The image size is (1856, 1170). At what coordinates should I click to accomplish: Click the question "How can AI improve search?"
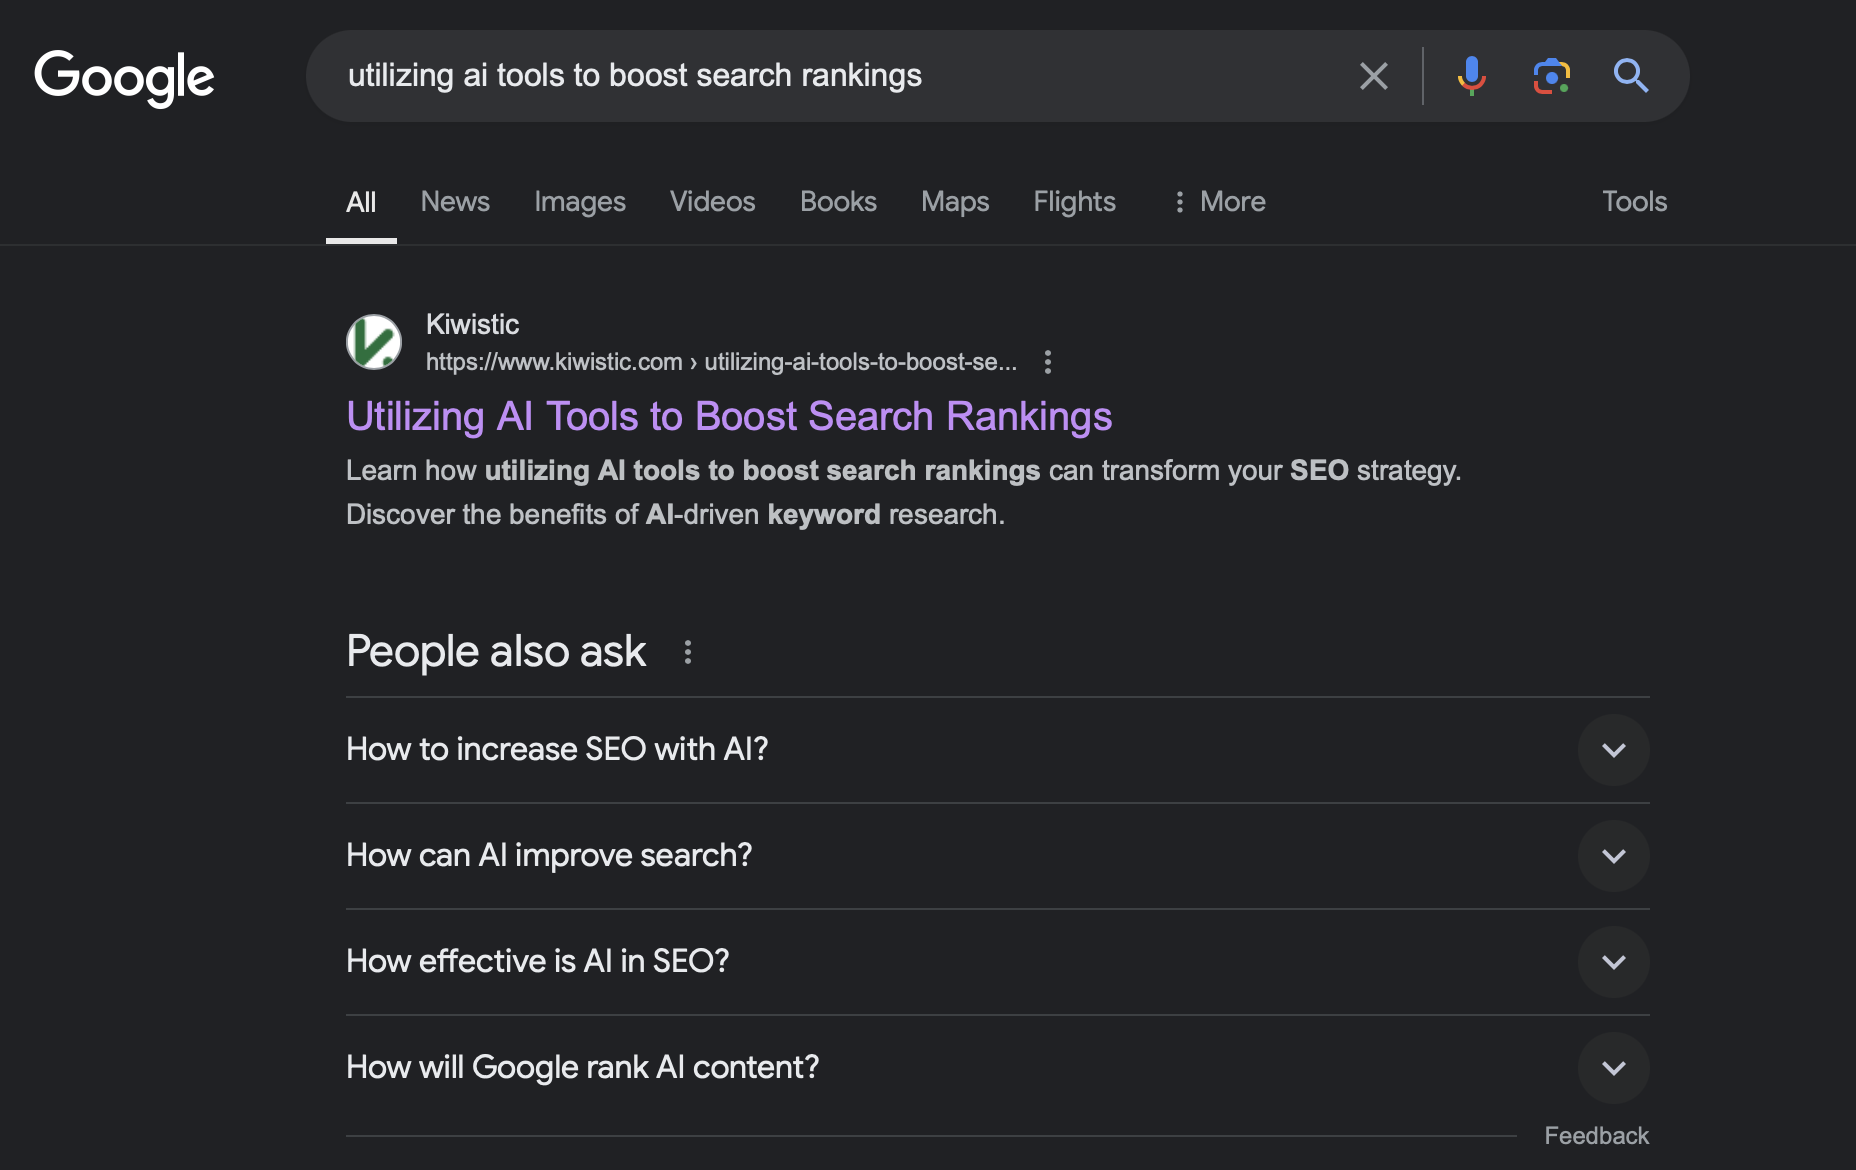(549, 856)
